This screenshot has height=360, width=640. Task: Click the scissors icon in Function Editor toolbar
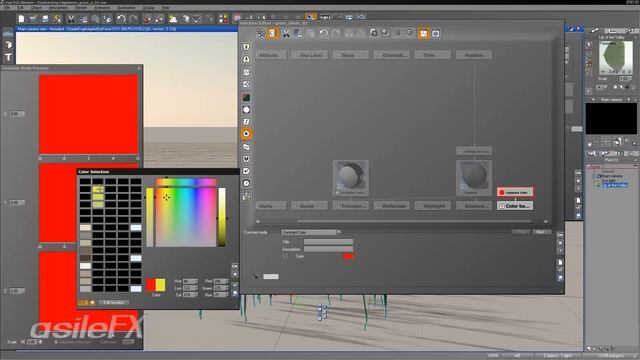(286, 33)
